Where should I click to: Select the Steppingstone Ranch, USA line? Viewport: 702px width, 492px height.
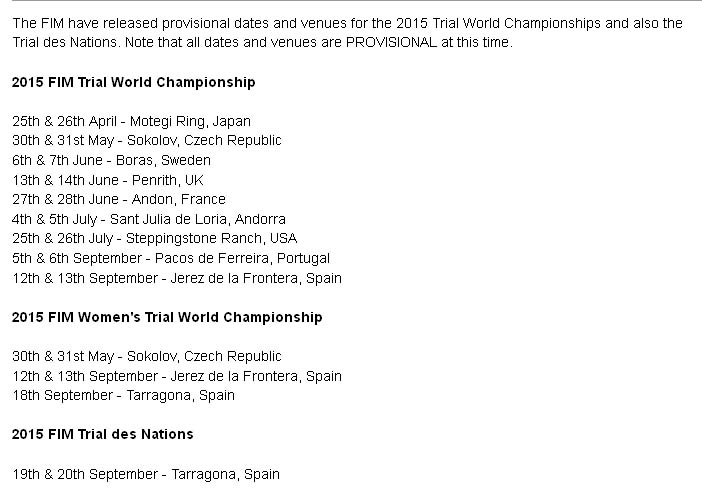click(154, 239)
